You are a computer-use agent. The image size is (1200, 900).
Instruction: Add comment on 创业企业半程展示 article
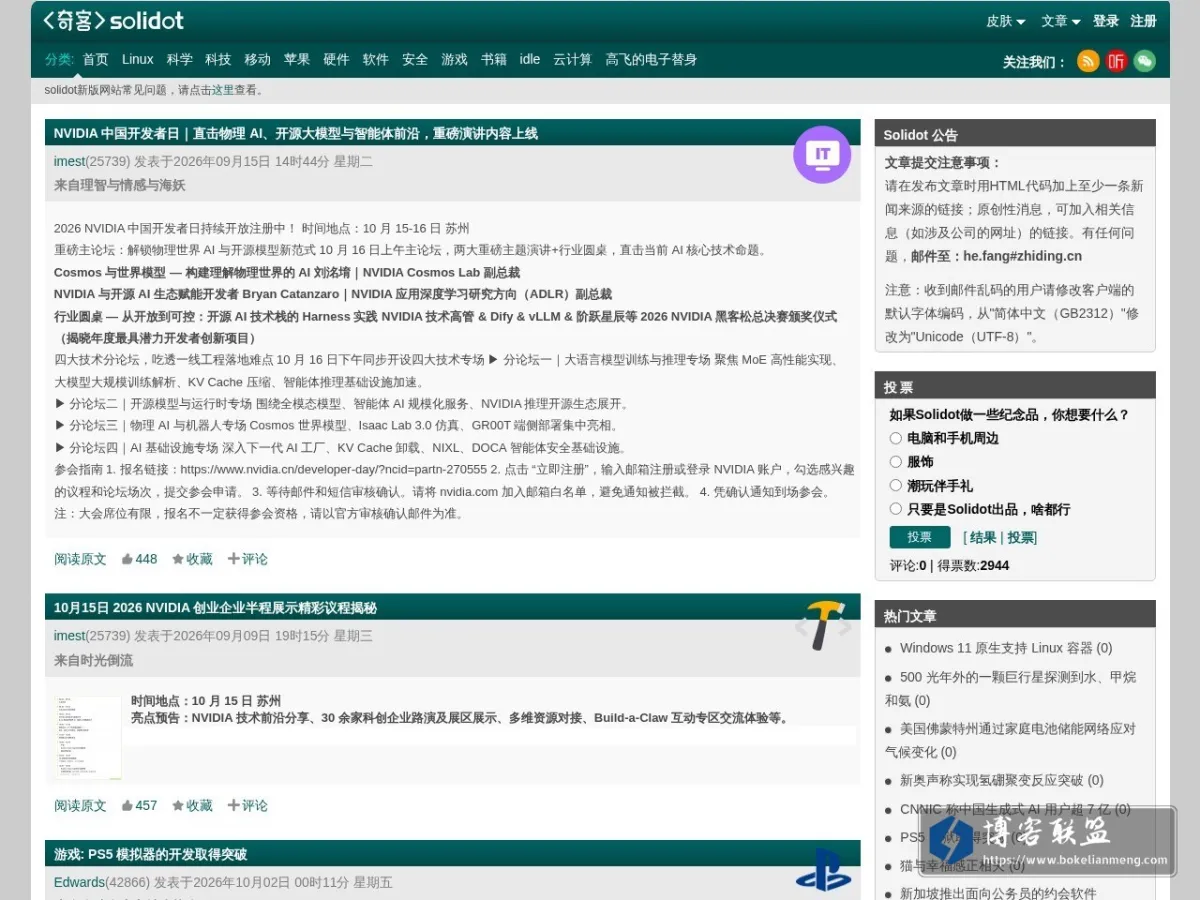248,805
